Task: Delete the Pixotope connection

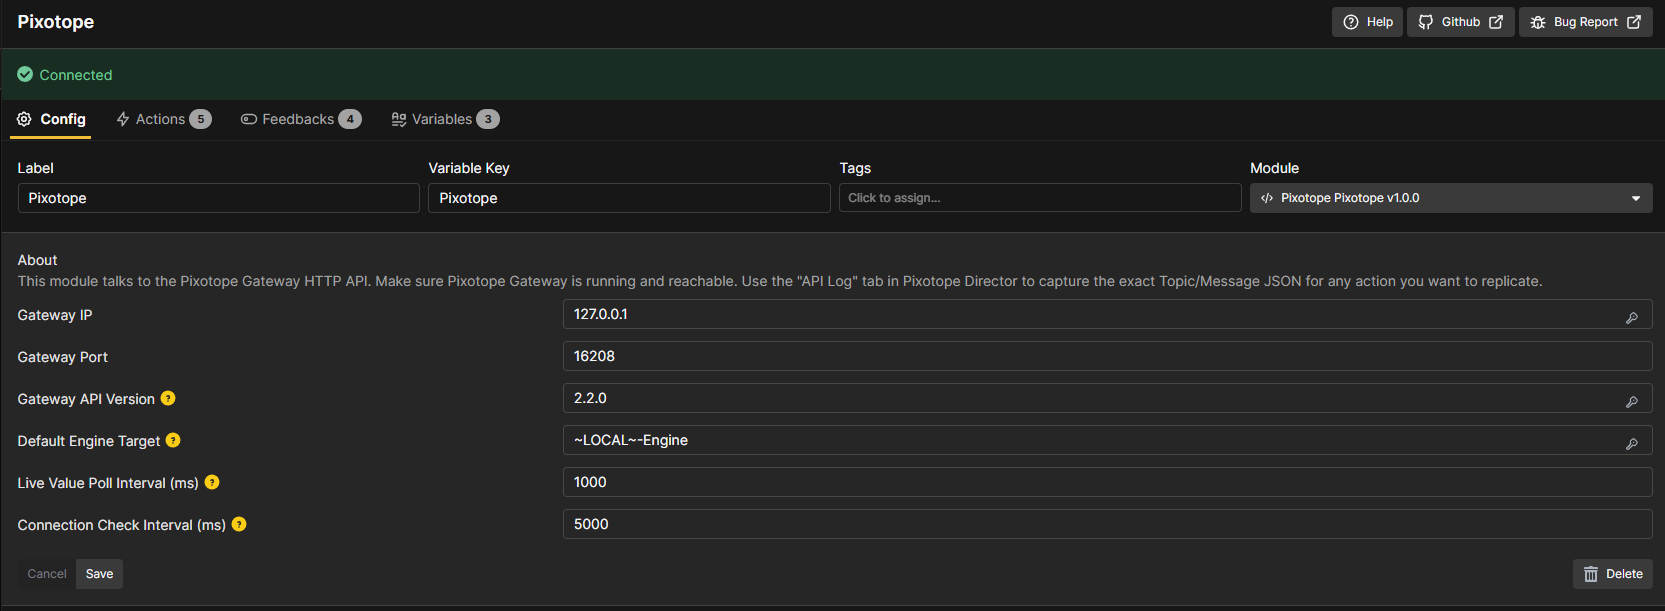Action: point(1613,574)
